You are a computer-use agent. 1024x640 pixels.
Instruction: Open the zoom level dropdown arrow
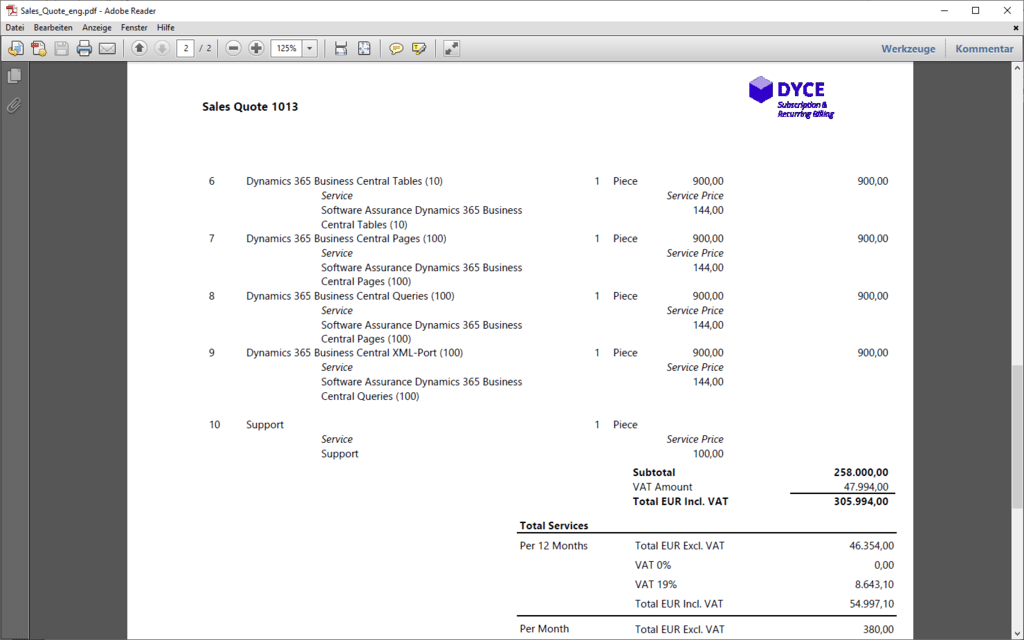310,48
